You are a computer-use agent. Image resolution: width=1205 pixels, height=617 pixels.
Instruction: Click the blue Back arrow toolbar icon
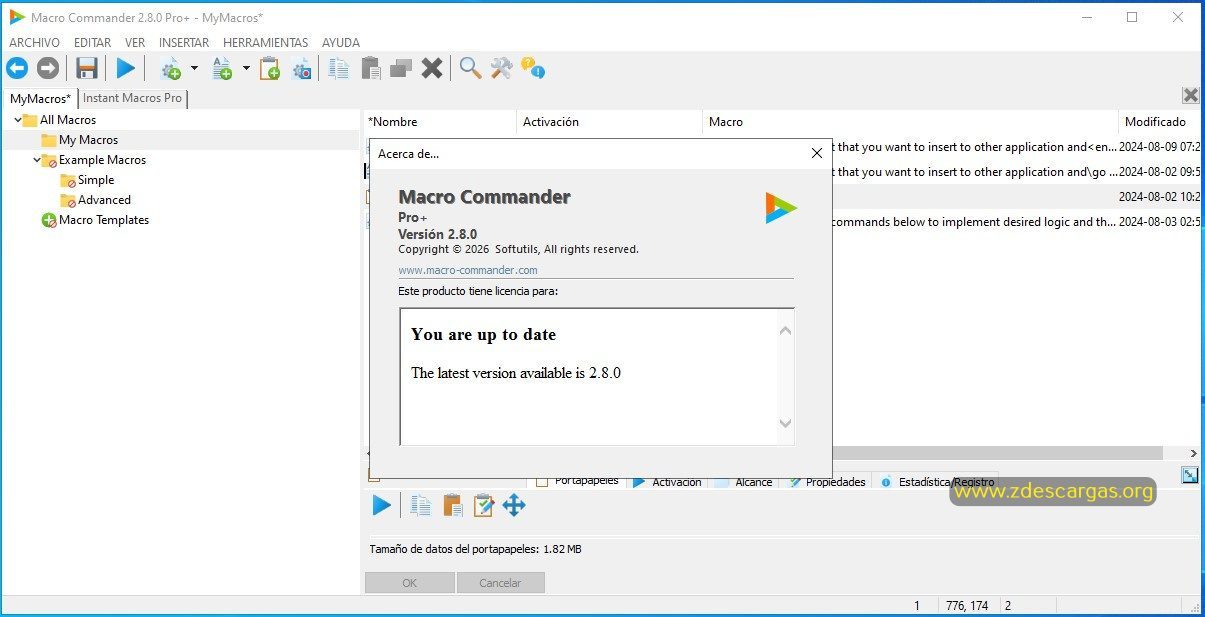pyautogui.click(x=17, y=68)
